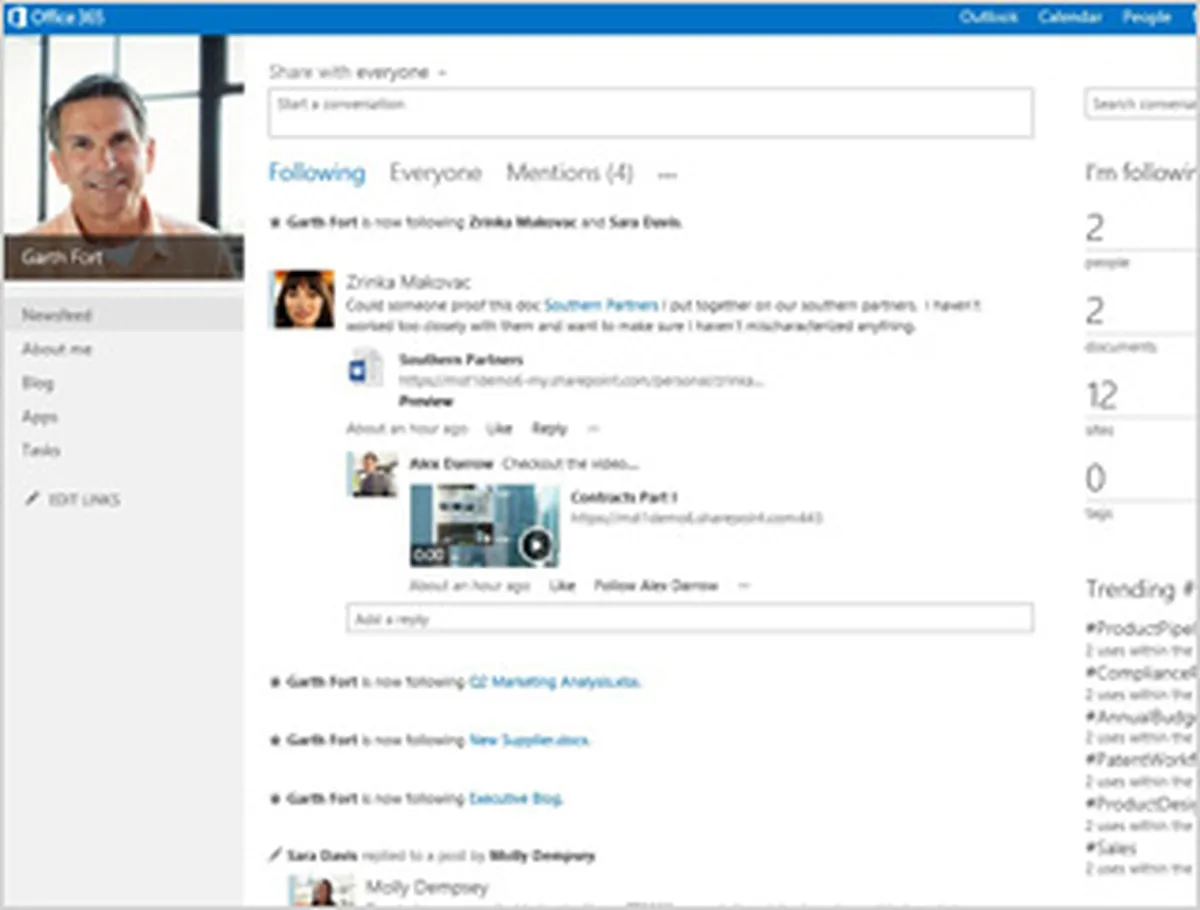1200x910 pixels.
Task: Click the Start a conversation text box
Action: coord(650,113)
